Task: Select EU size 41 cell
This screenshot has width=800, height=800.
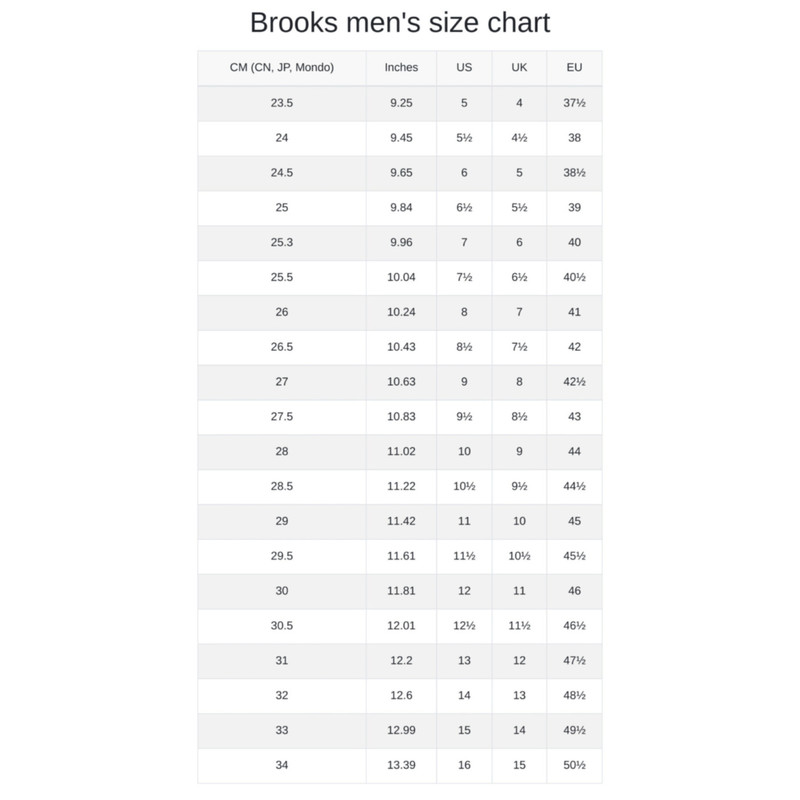Action: coord(574,312)
